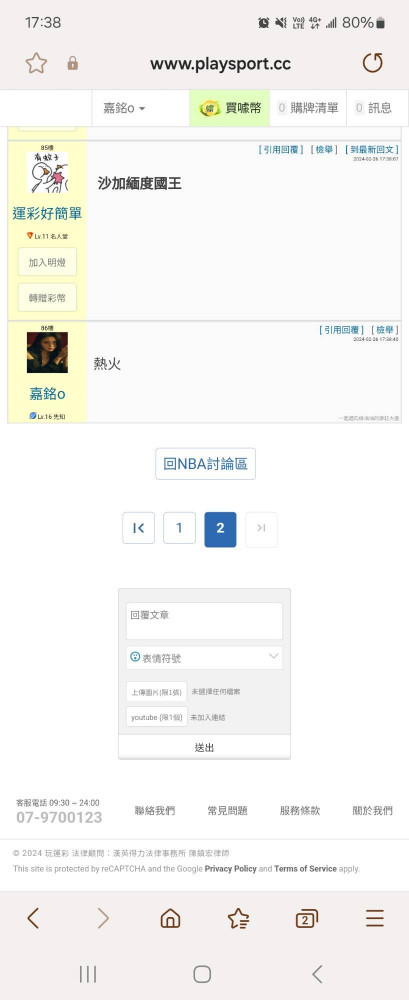The height and width of the screenshot is (1000, 409).
Task: Open the 表情符號 emoji dropdown
Action: [204, 658]
